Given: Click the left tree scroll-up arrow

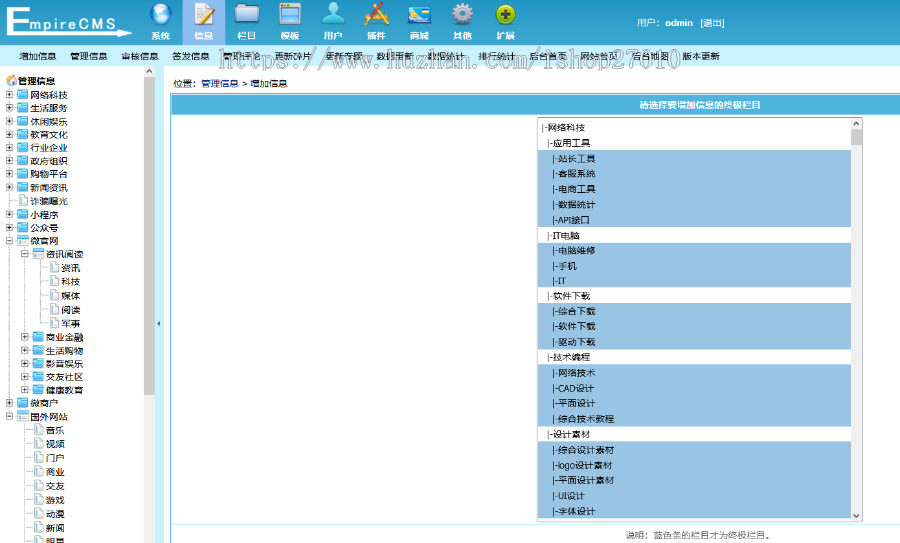Looking at the screenshot, I should [x=149, y=72].
